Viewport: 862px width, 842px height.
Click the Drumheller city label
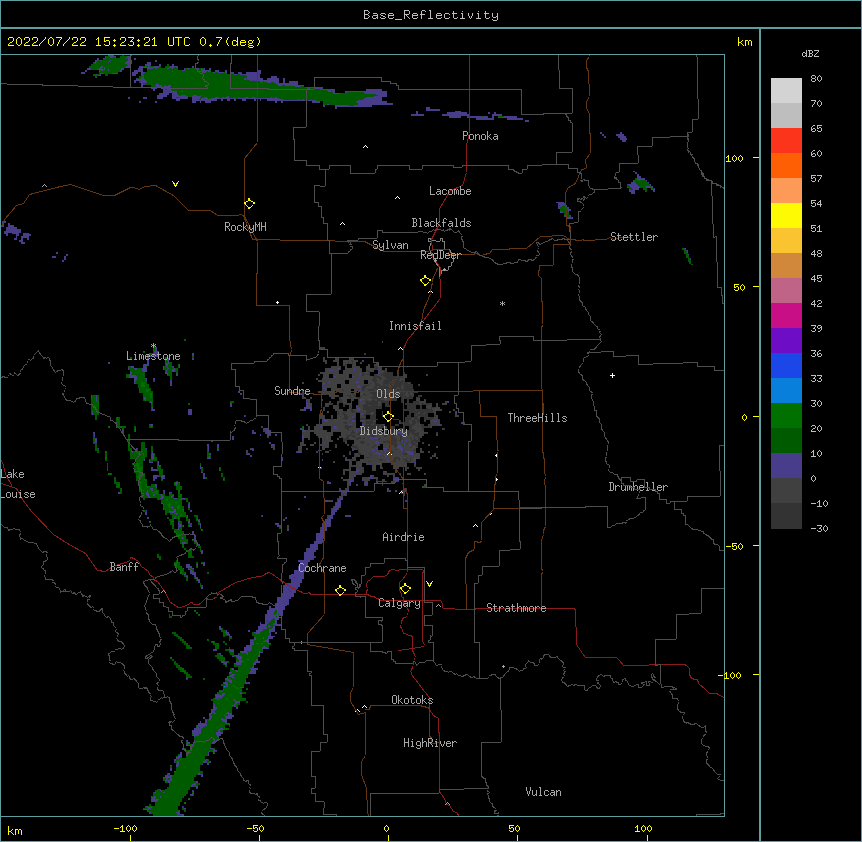point(638,487)
